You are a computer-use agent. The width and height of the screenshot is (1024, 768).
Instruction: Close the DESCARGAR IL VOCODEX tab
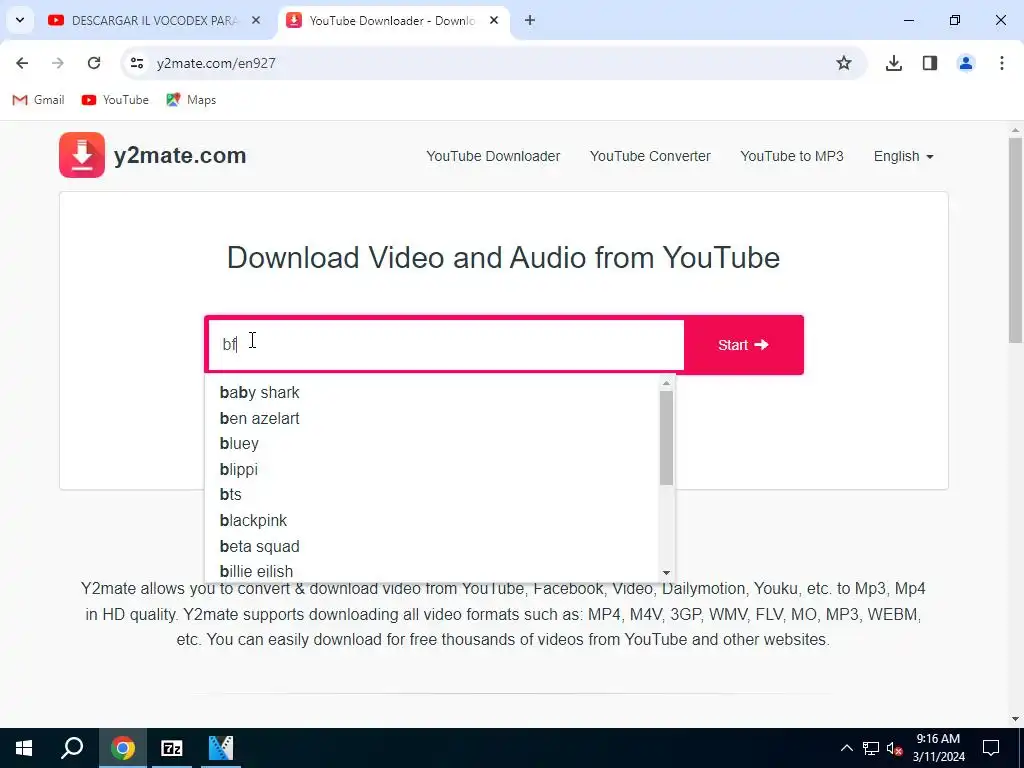(x=256, y=21)
